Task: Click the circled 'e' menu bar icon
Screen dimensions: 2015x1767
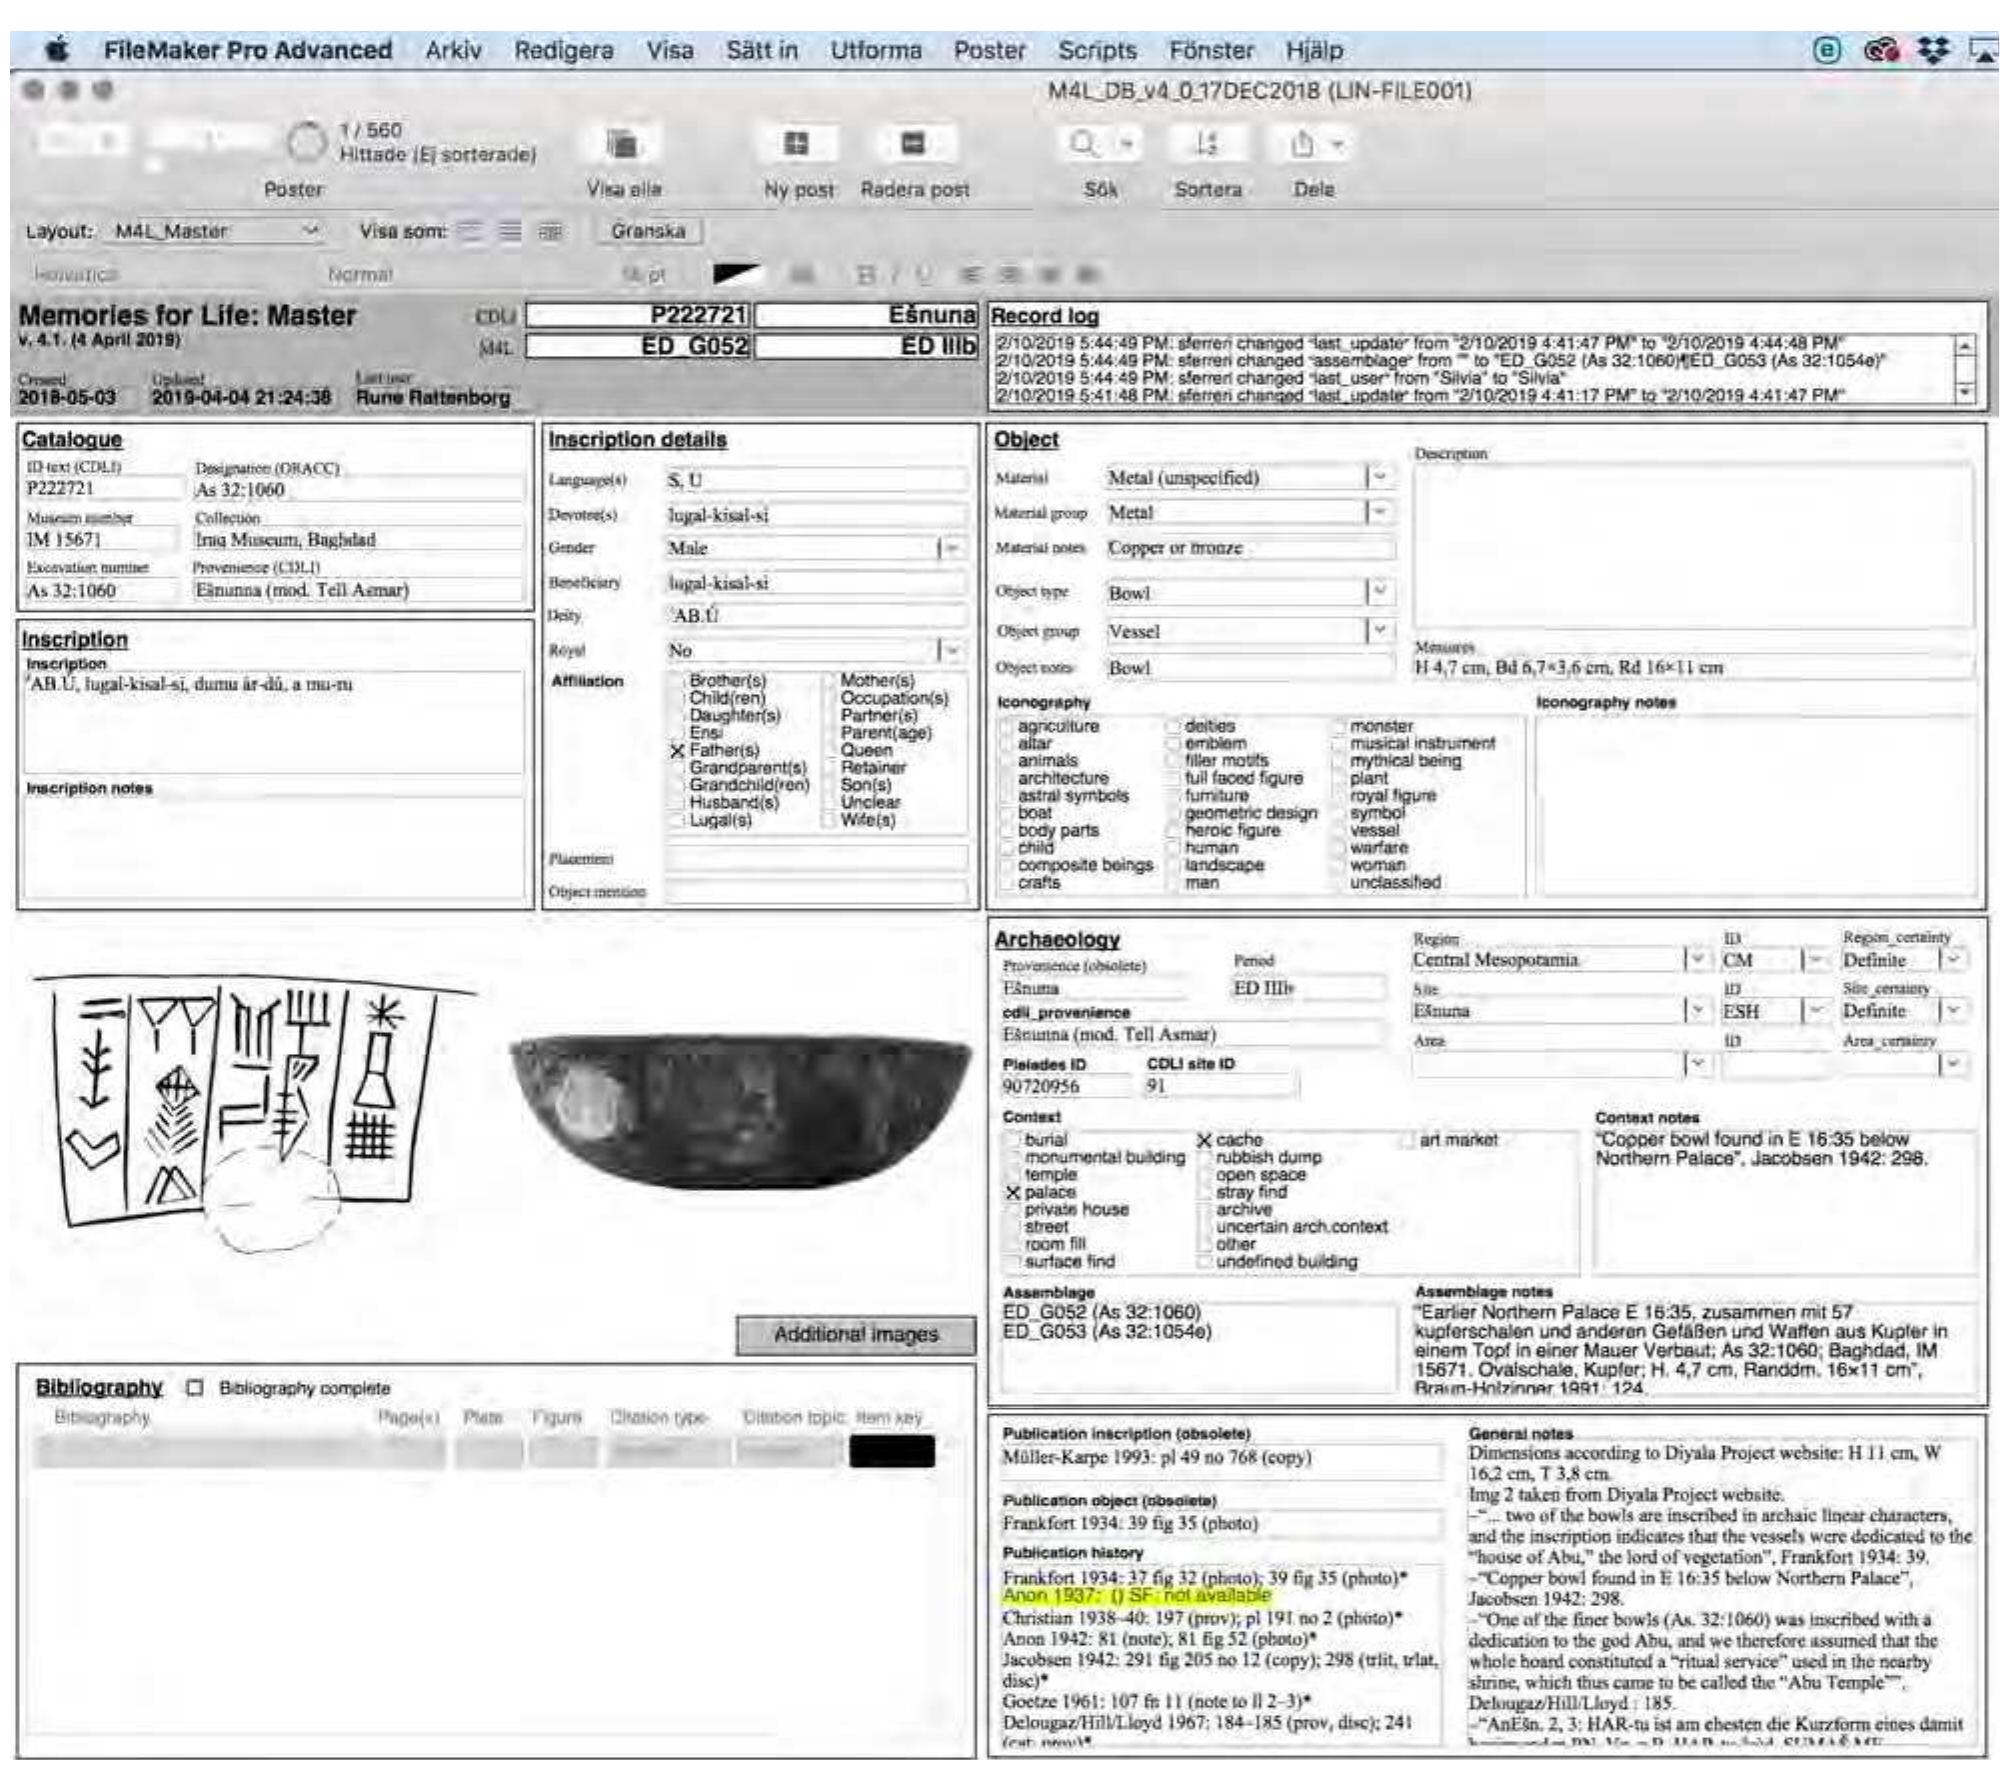Action: coord(1826,50)
